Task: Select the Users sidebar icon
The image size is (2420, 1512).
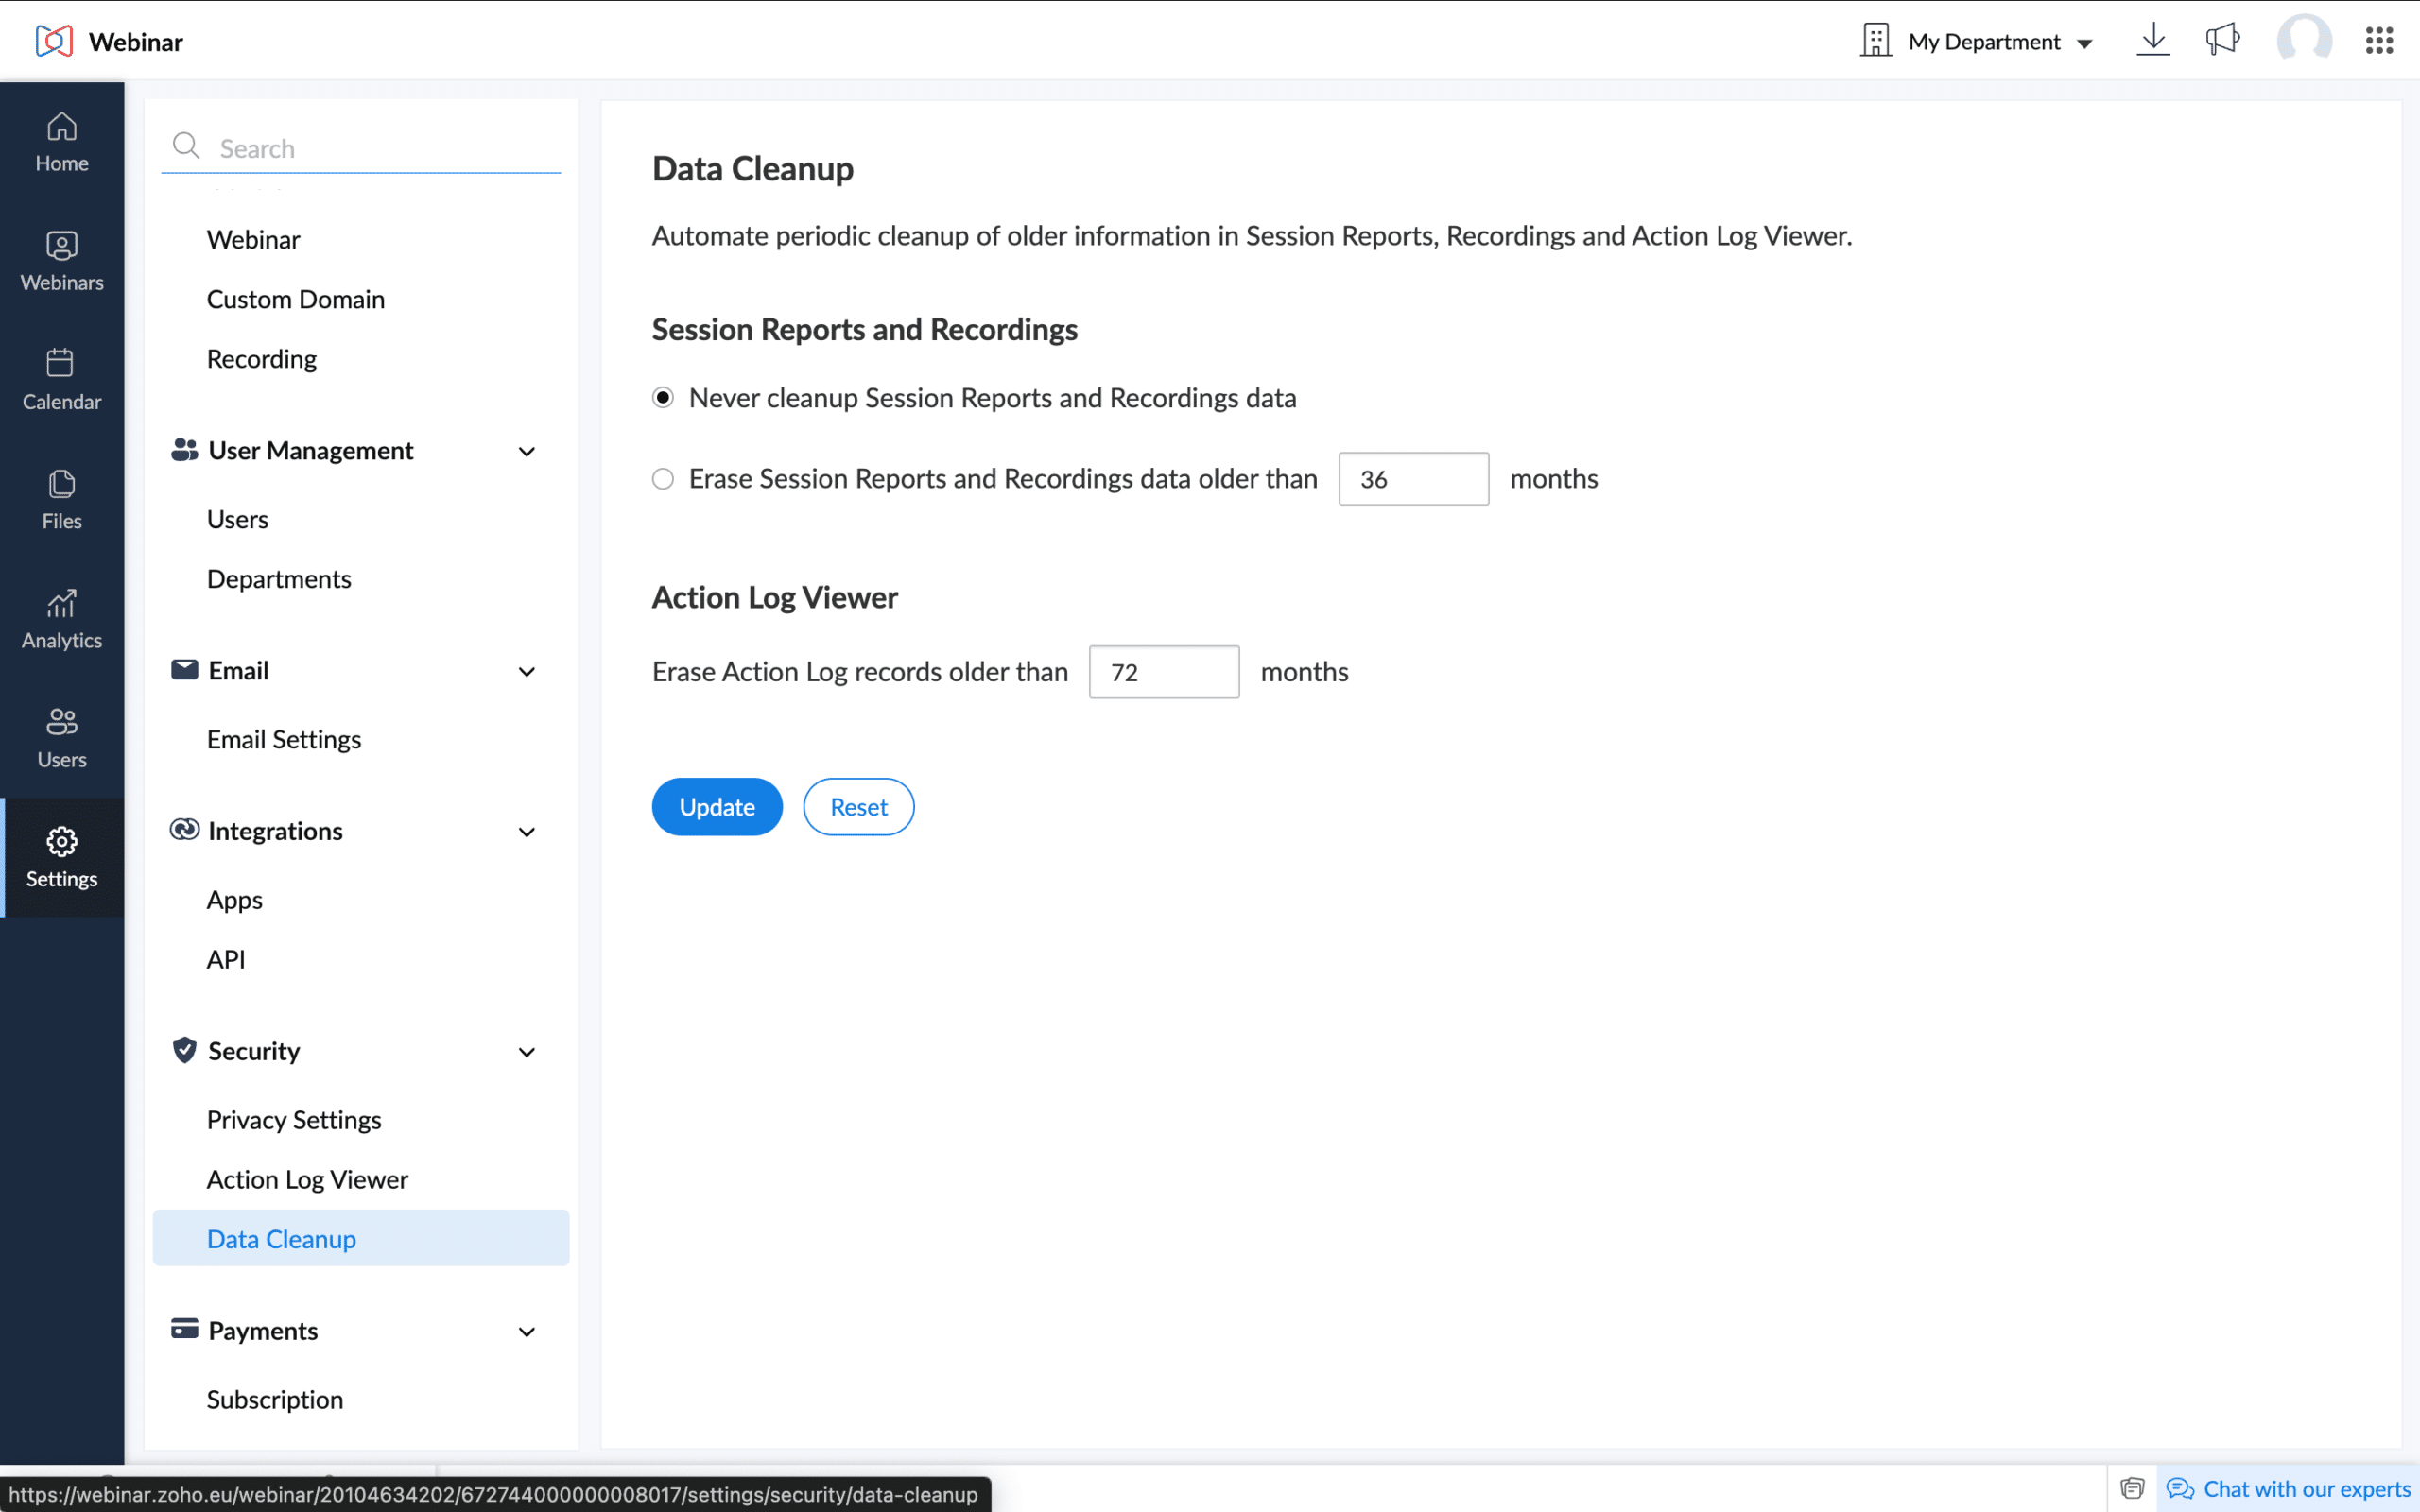Action: click(x=61, y=737)
